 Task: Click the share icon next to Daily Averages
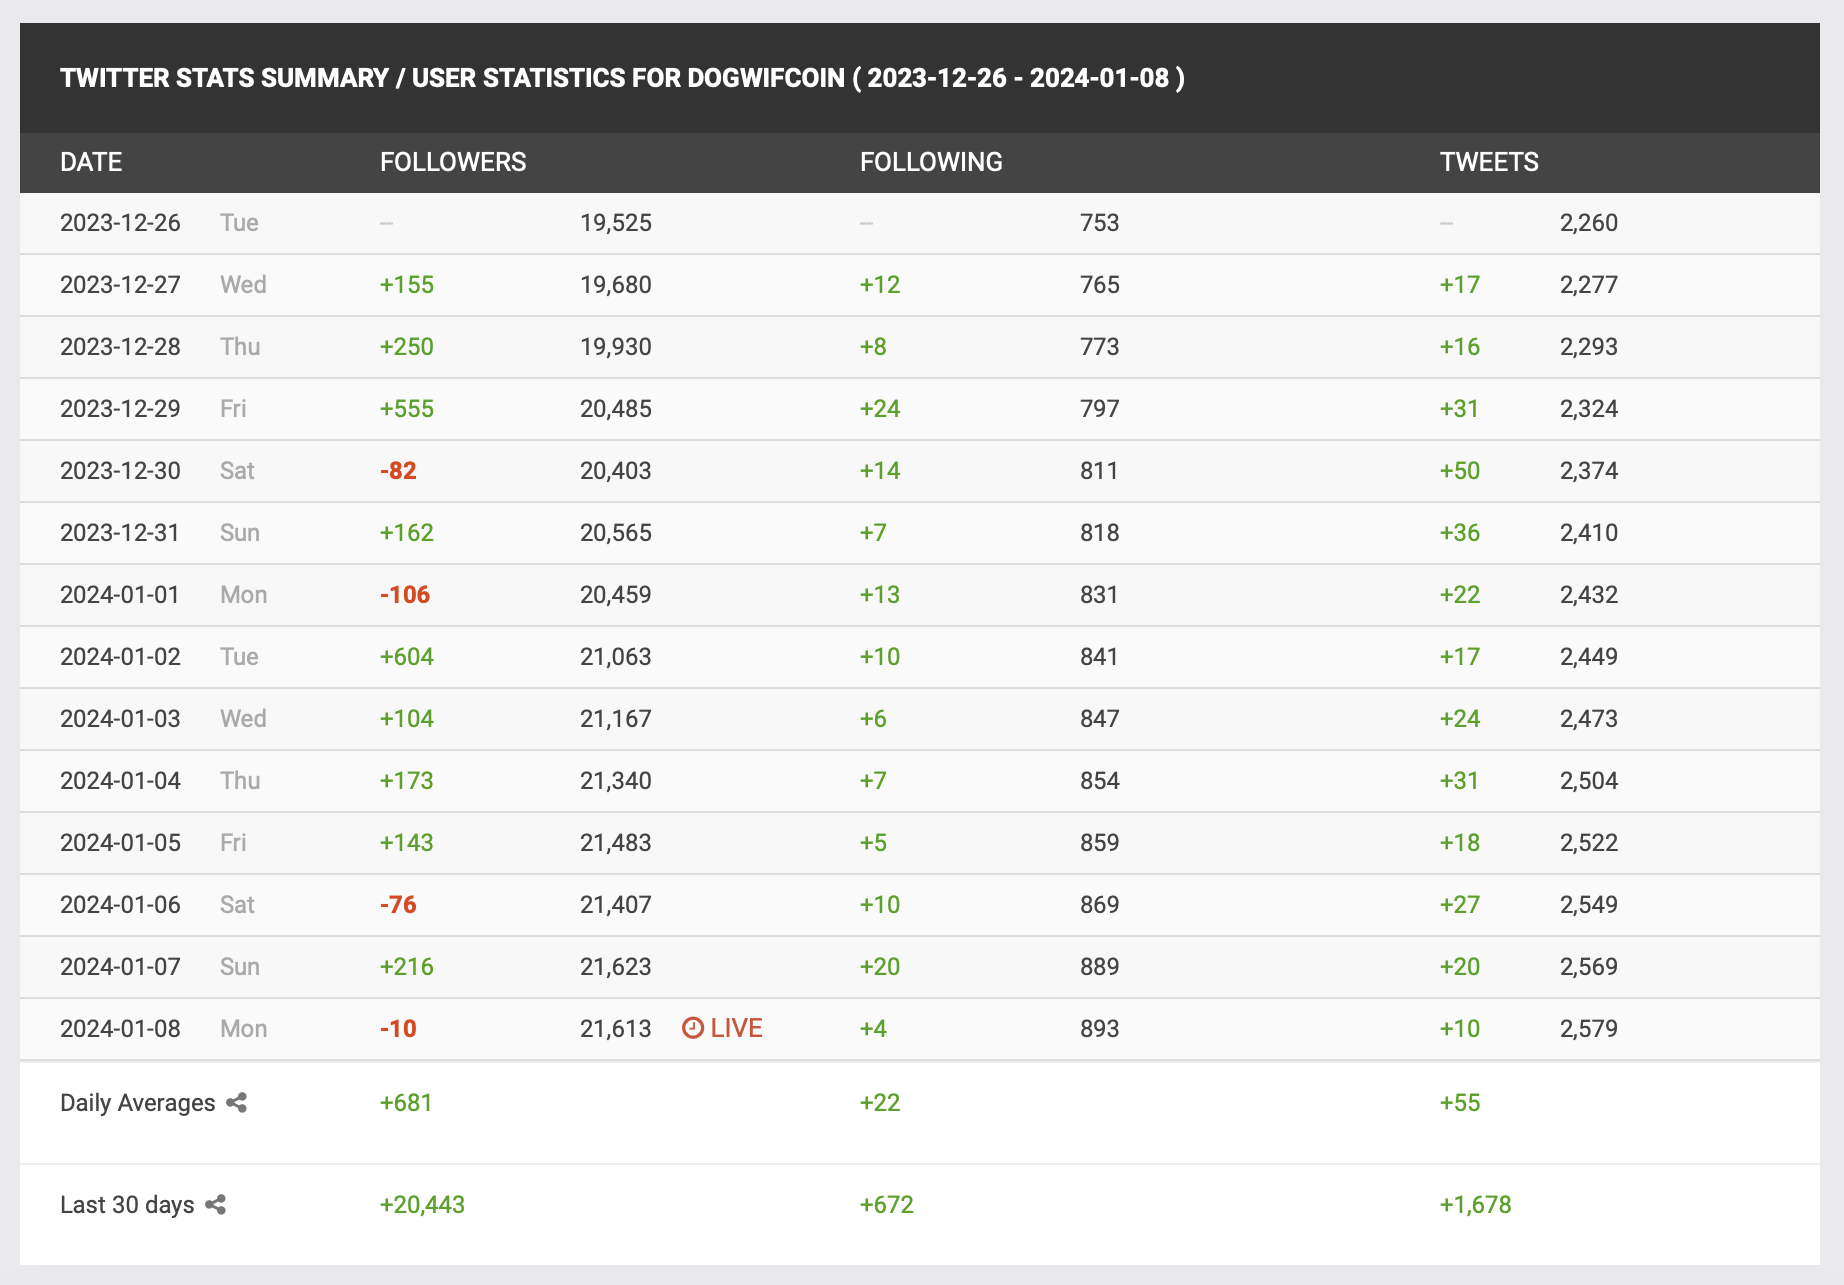click(x=237, y=1103)
